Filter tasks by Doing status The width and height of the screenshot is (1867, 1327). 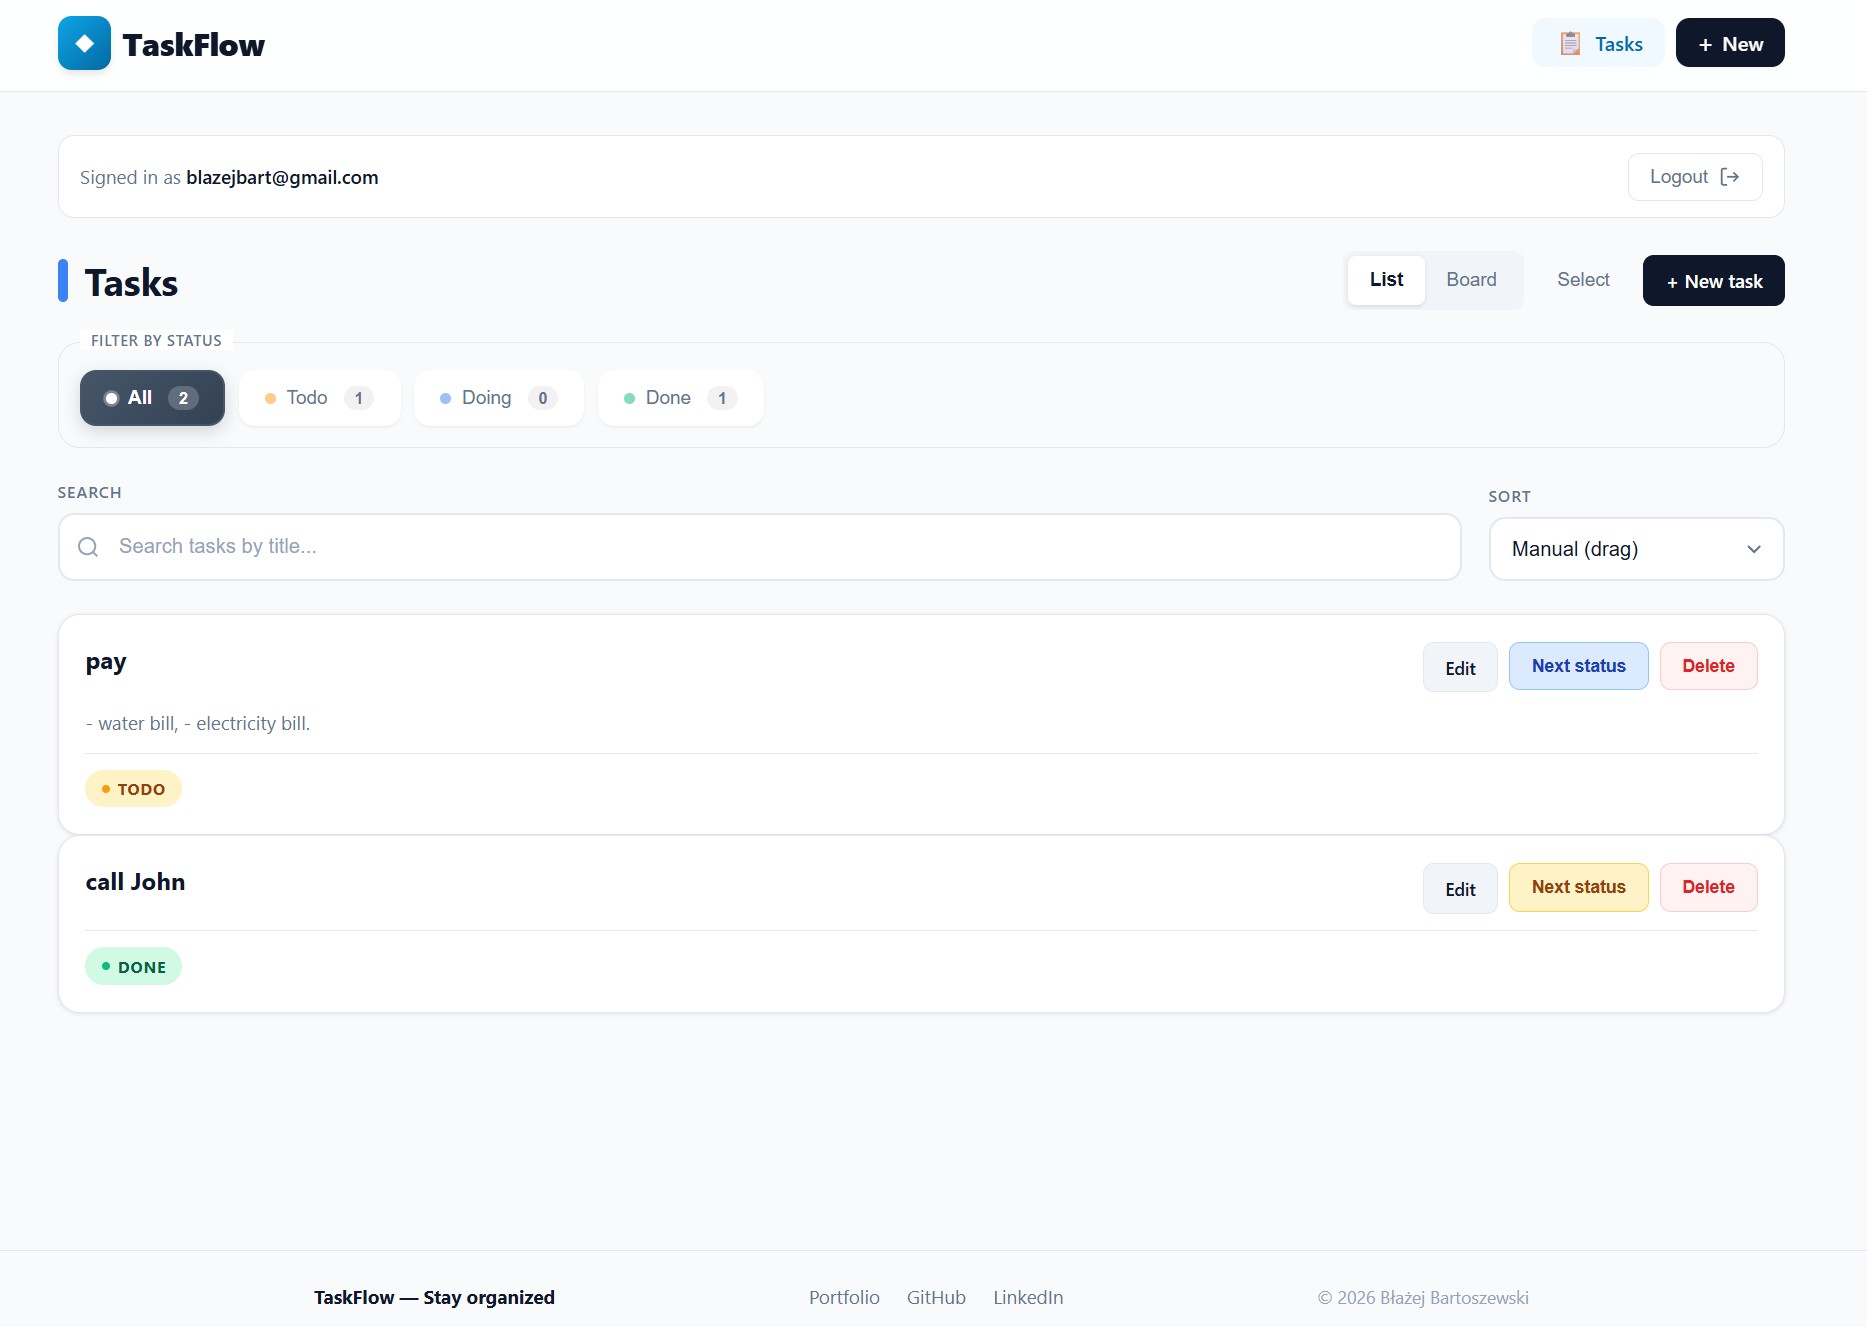[498, 398]
